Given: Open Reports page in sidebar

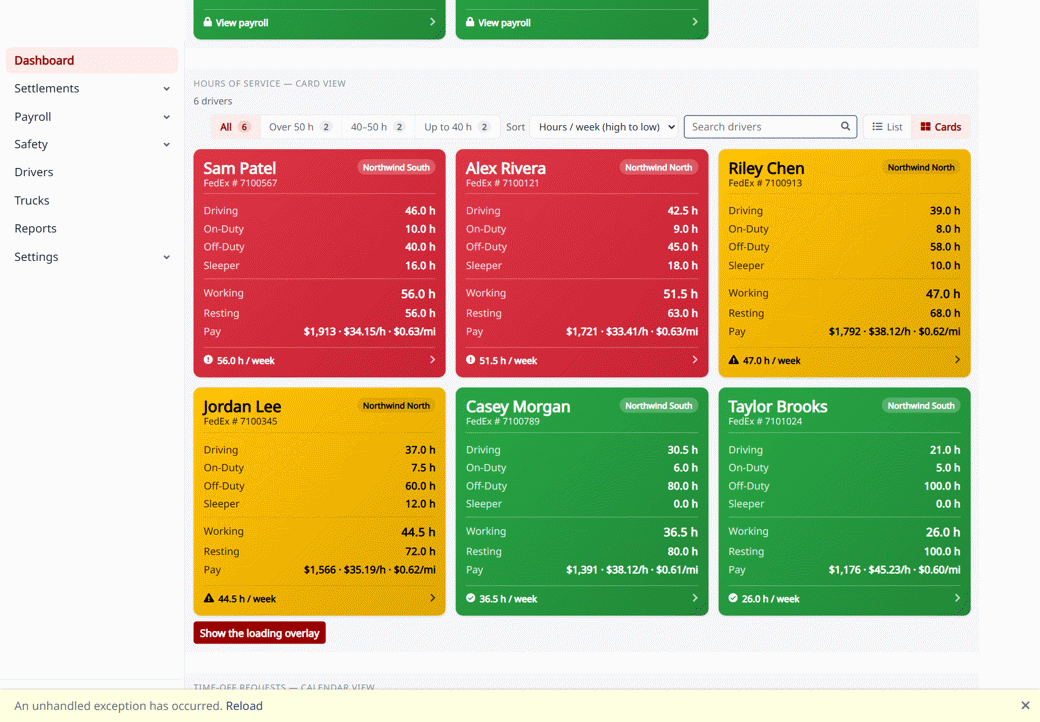Looking at the screenshot, I should 92,228.
